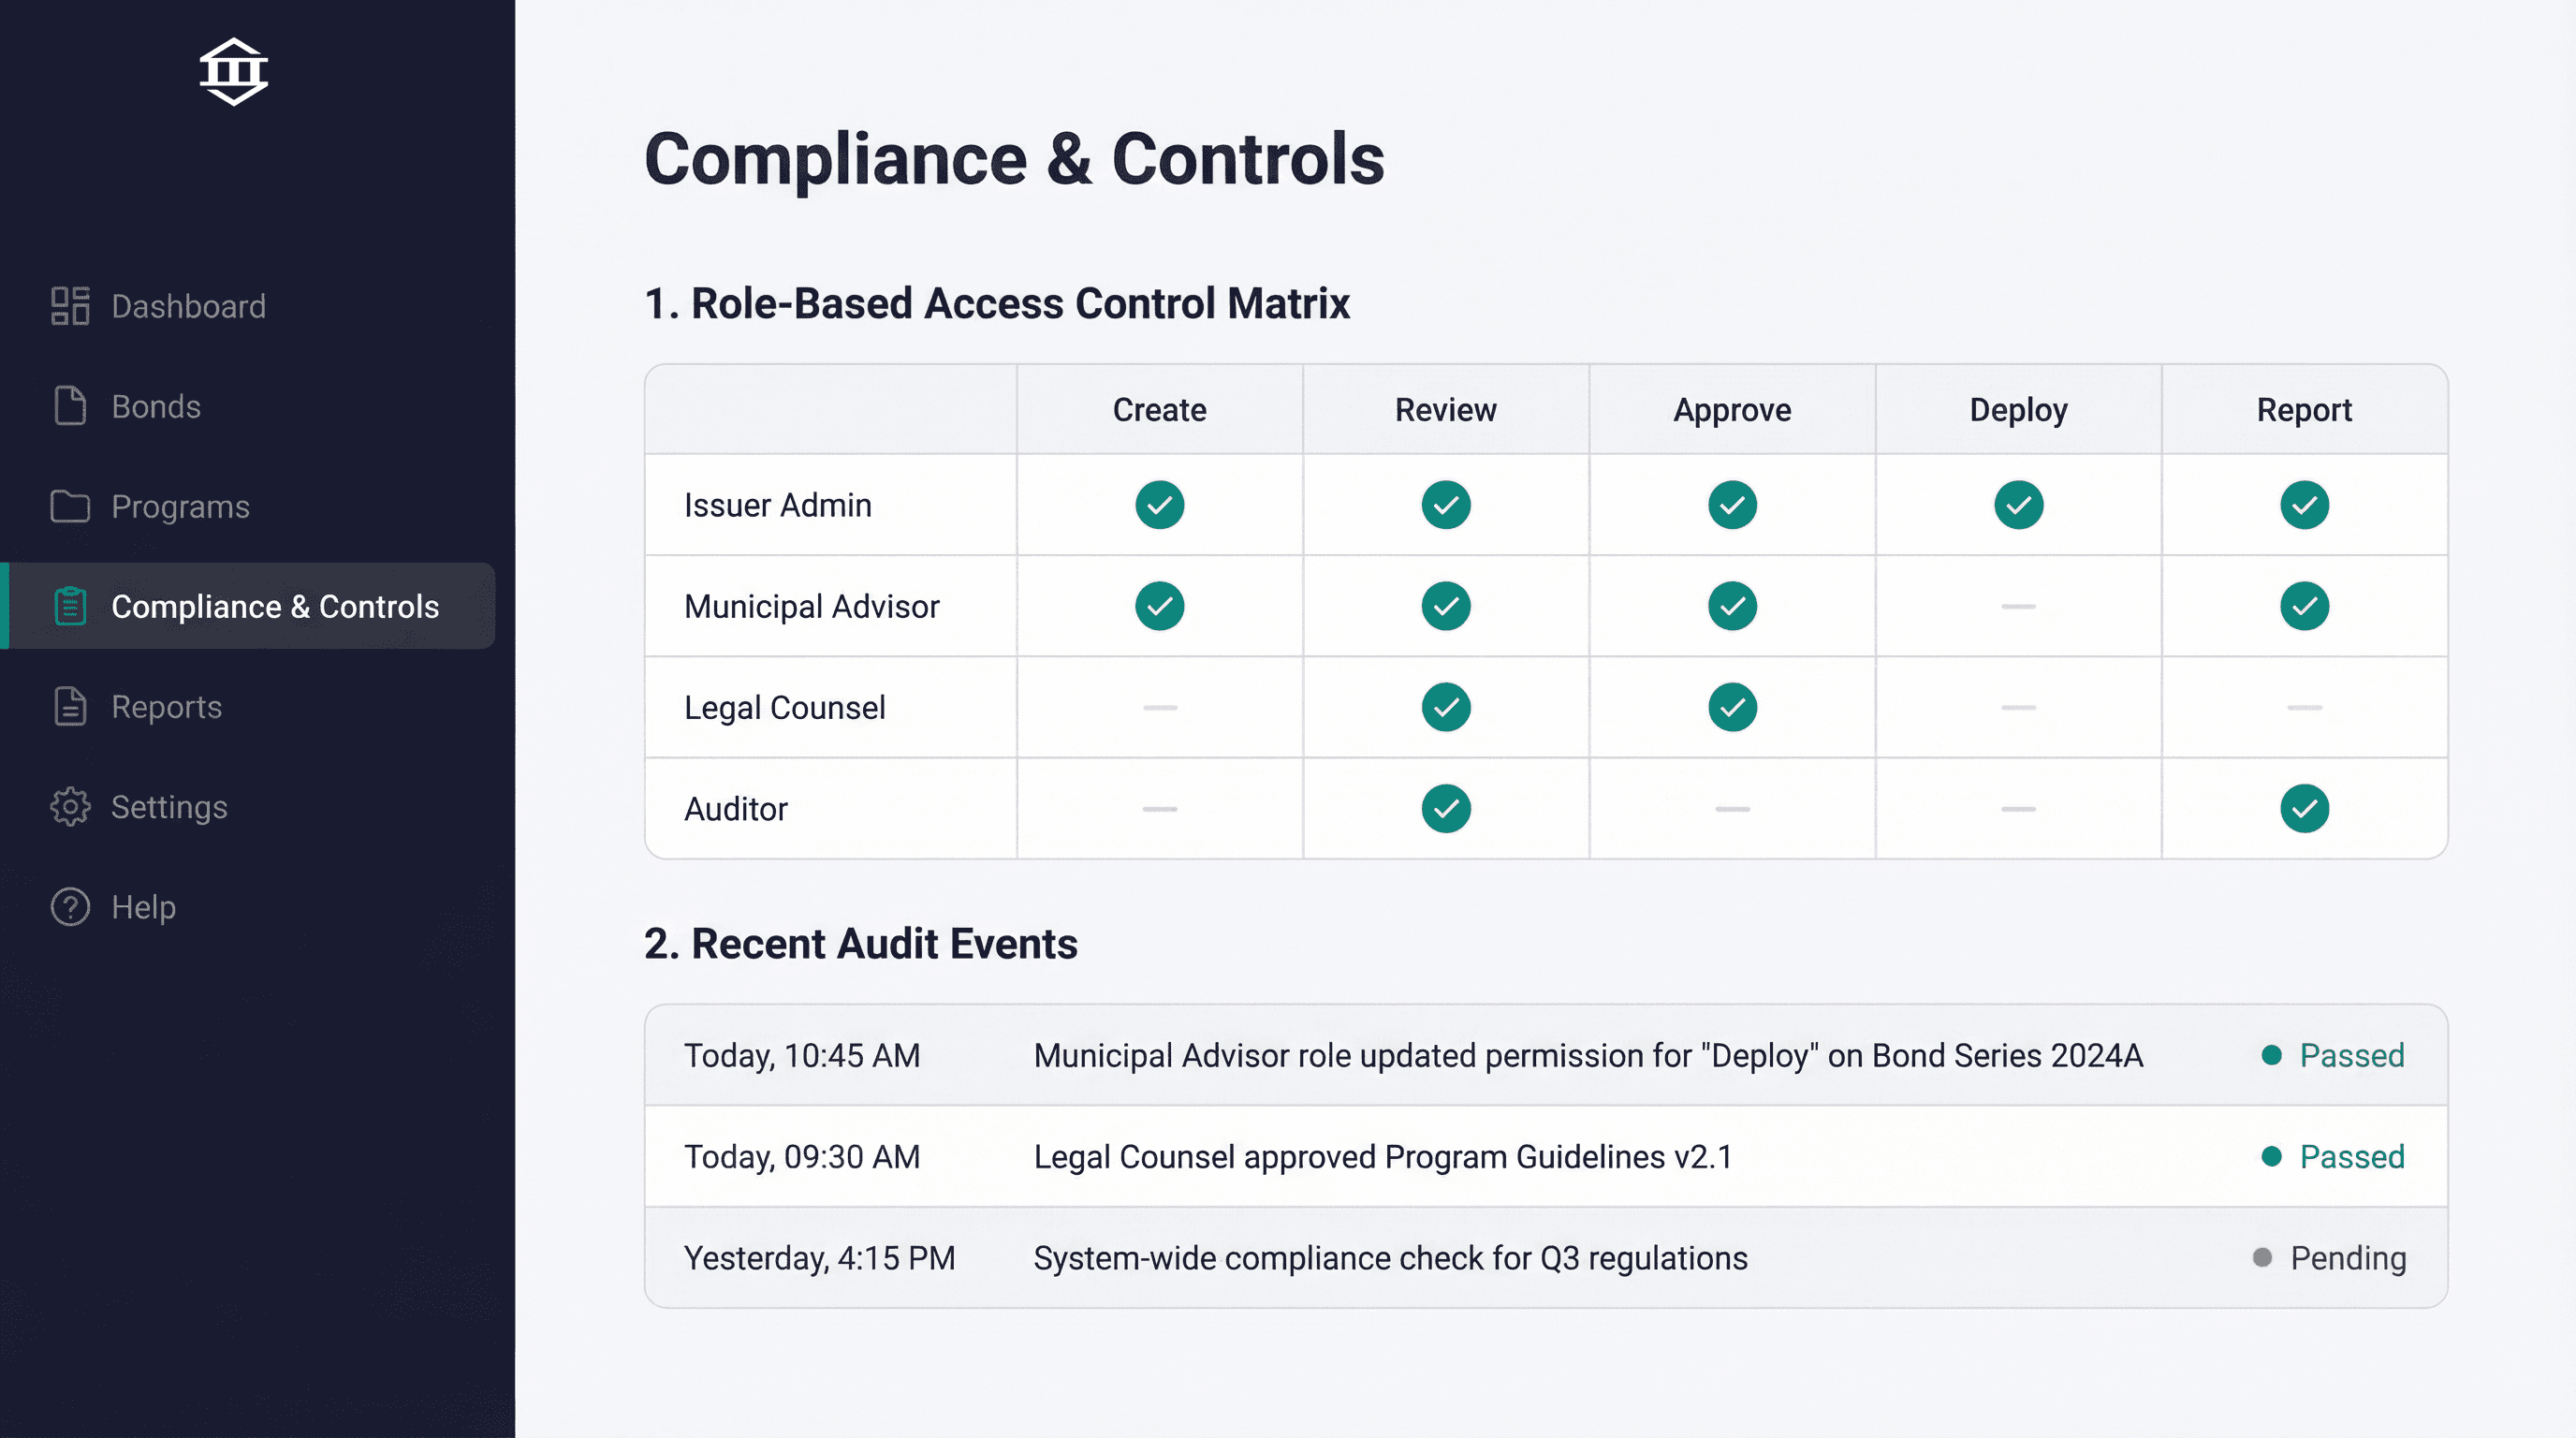Image resolution: width=2576 pixels, height=1438 pixels.
Task: Toggle Auditor Report permission check
Action: click(2305, 808)
